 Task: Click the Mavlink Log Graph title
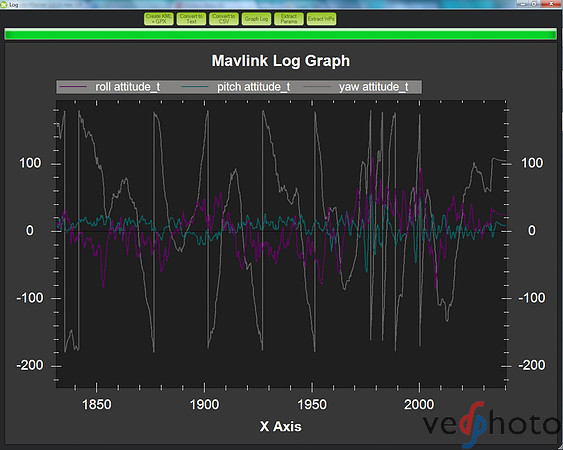click(x=280, y=61)
